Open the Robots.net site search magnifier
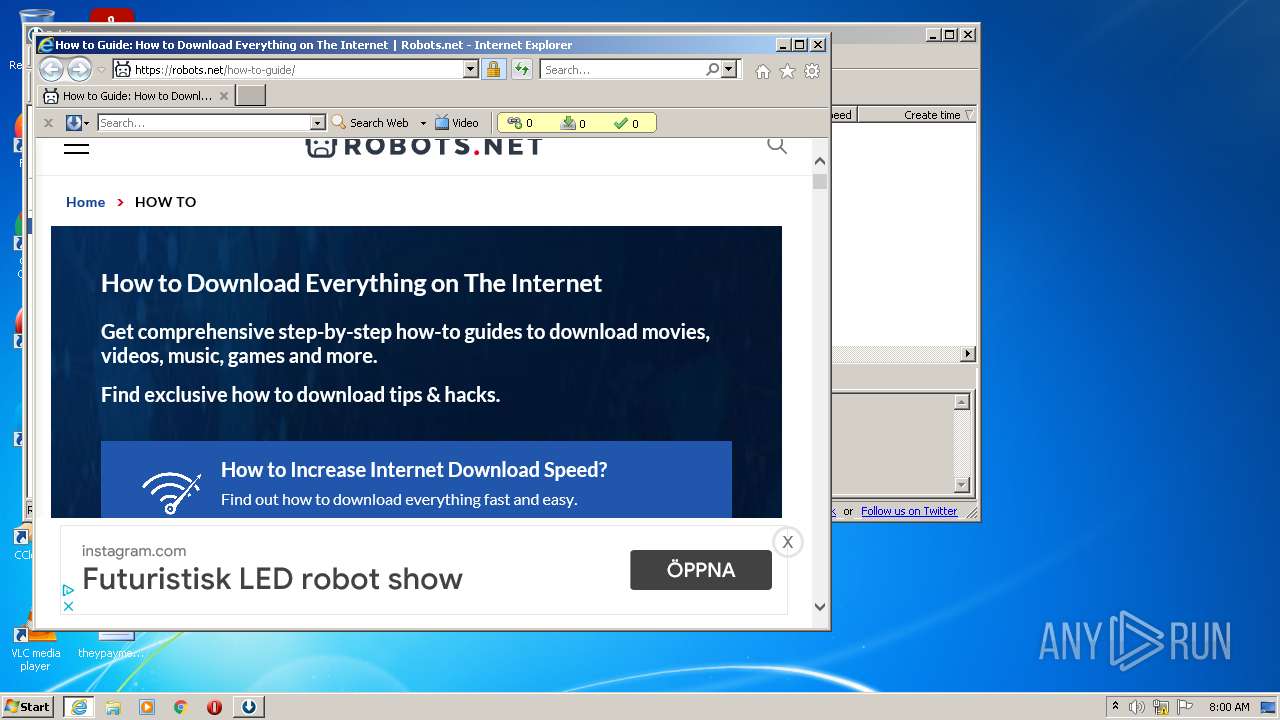The image size is (1280, 720). [x=777, y=145]
